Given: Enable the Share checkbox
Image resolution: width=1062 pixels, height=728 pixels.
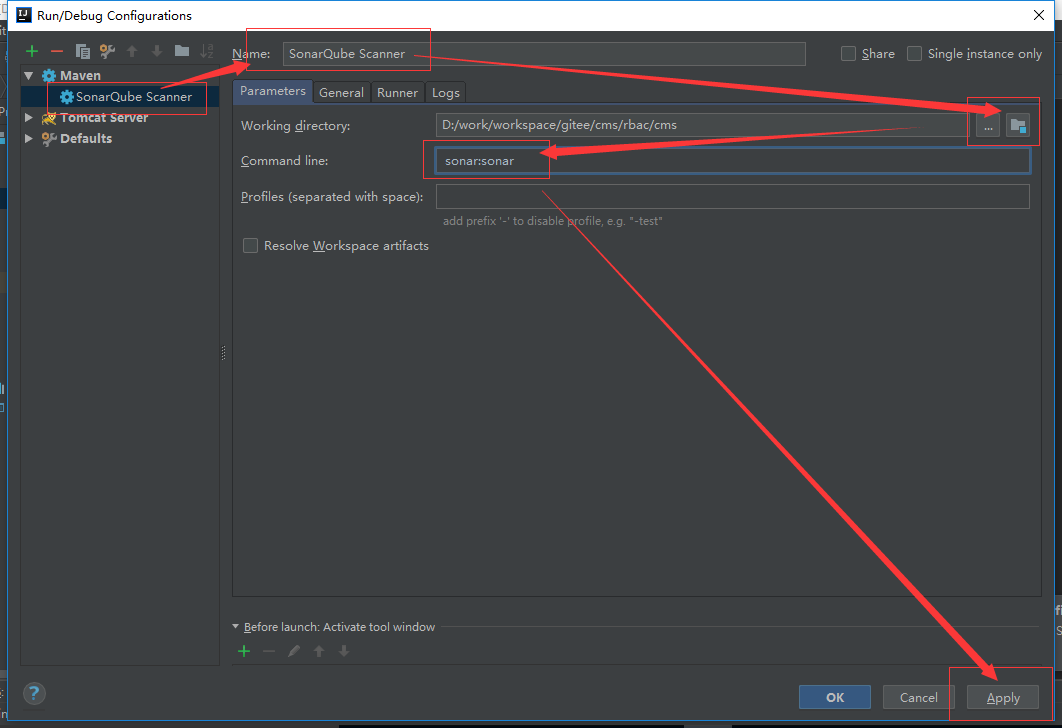Looking at the screenshot, I should (848, 53).
